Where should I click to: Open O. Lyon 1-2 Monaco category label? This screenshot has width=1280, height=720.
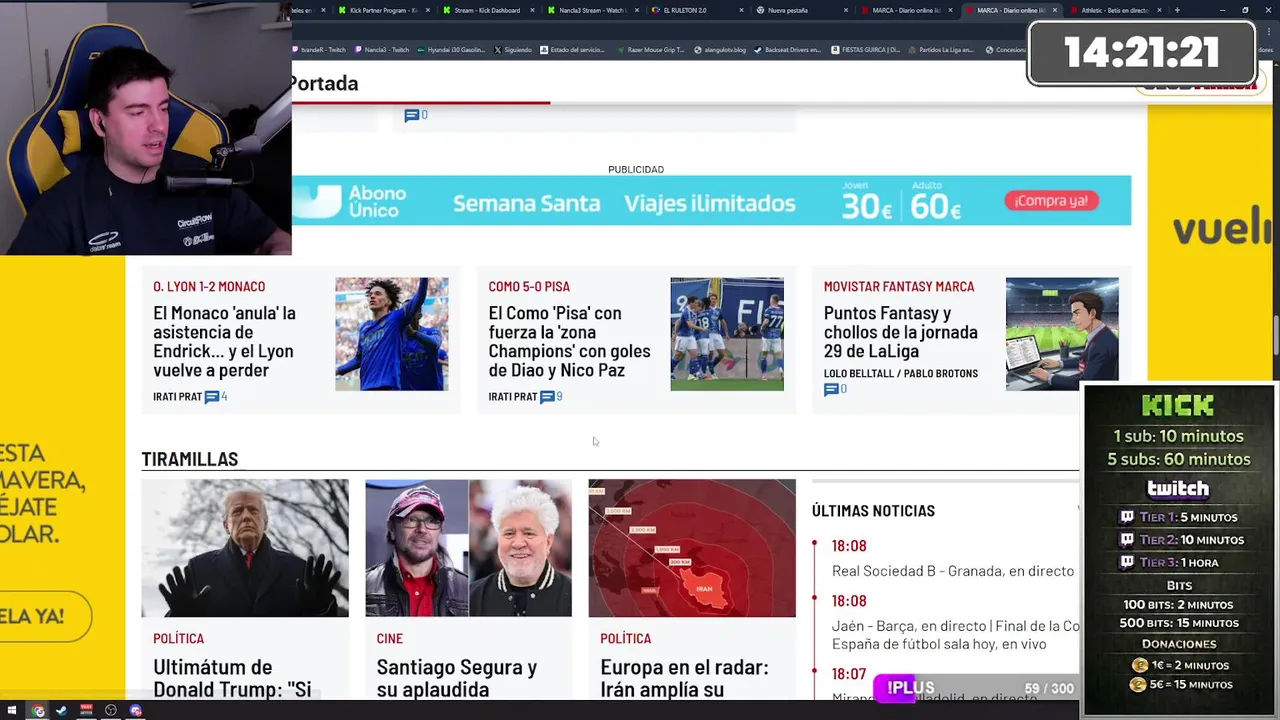coord(209,287)
